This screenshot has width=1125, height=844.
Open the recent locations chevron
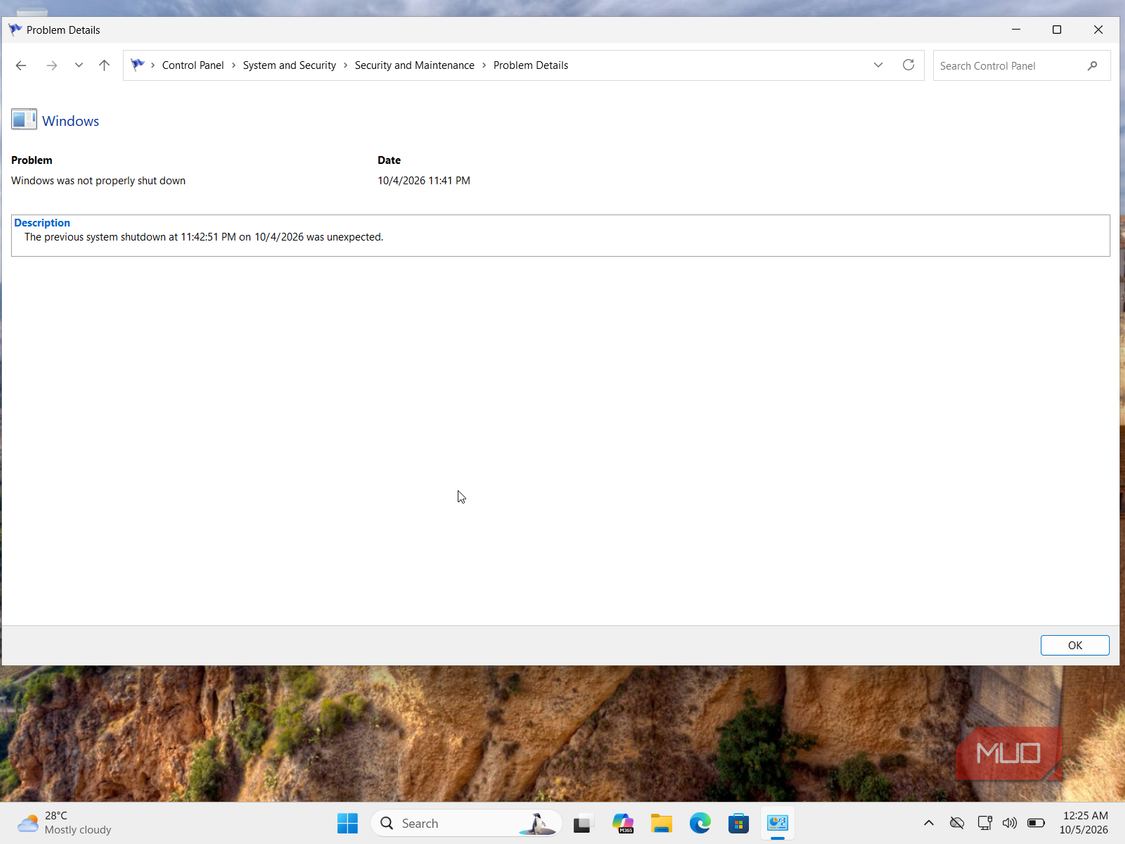tap(79, 65)
